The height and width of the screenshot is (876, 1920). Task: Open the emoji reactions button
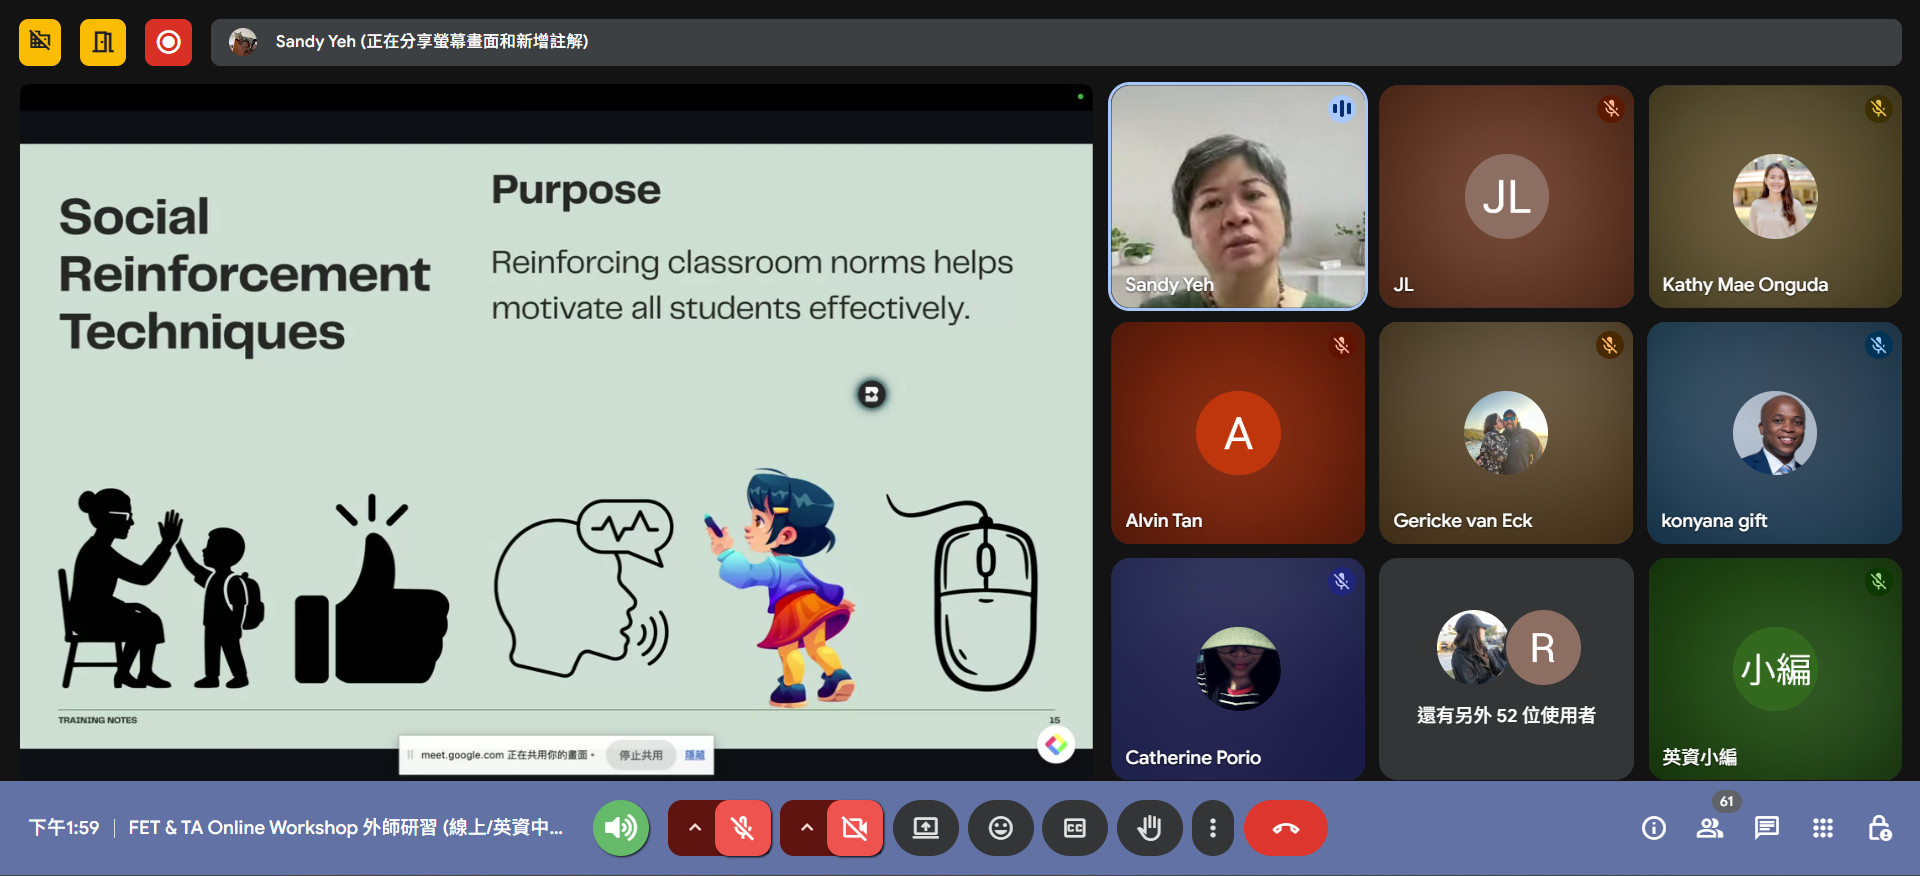pyautogui.click(x=1000, y=828)
